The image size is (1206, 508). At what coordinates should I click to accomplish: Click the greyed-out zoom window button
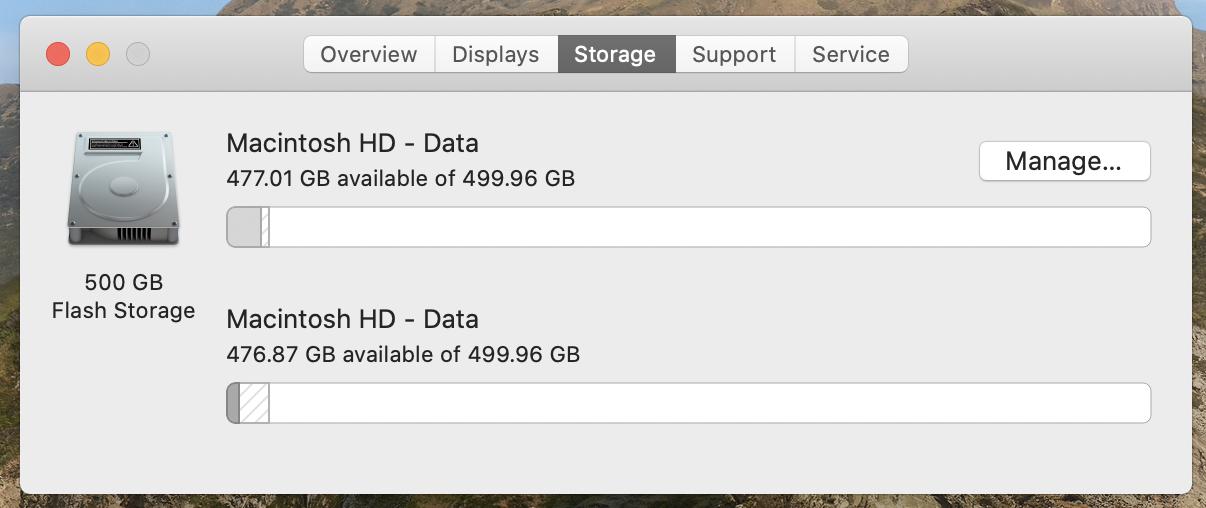[x=138, y=54]
